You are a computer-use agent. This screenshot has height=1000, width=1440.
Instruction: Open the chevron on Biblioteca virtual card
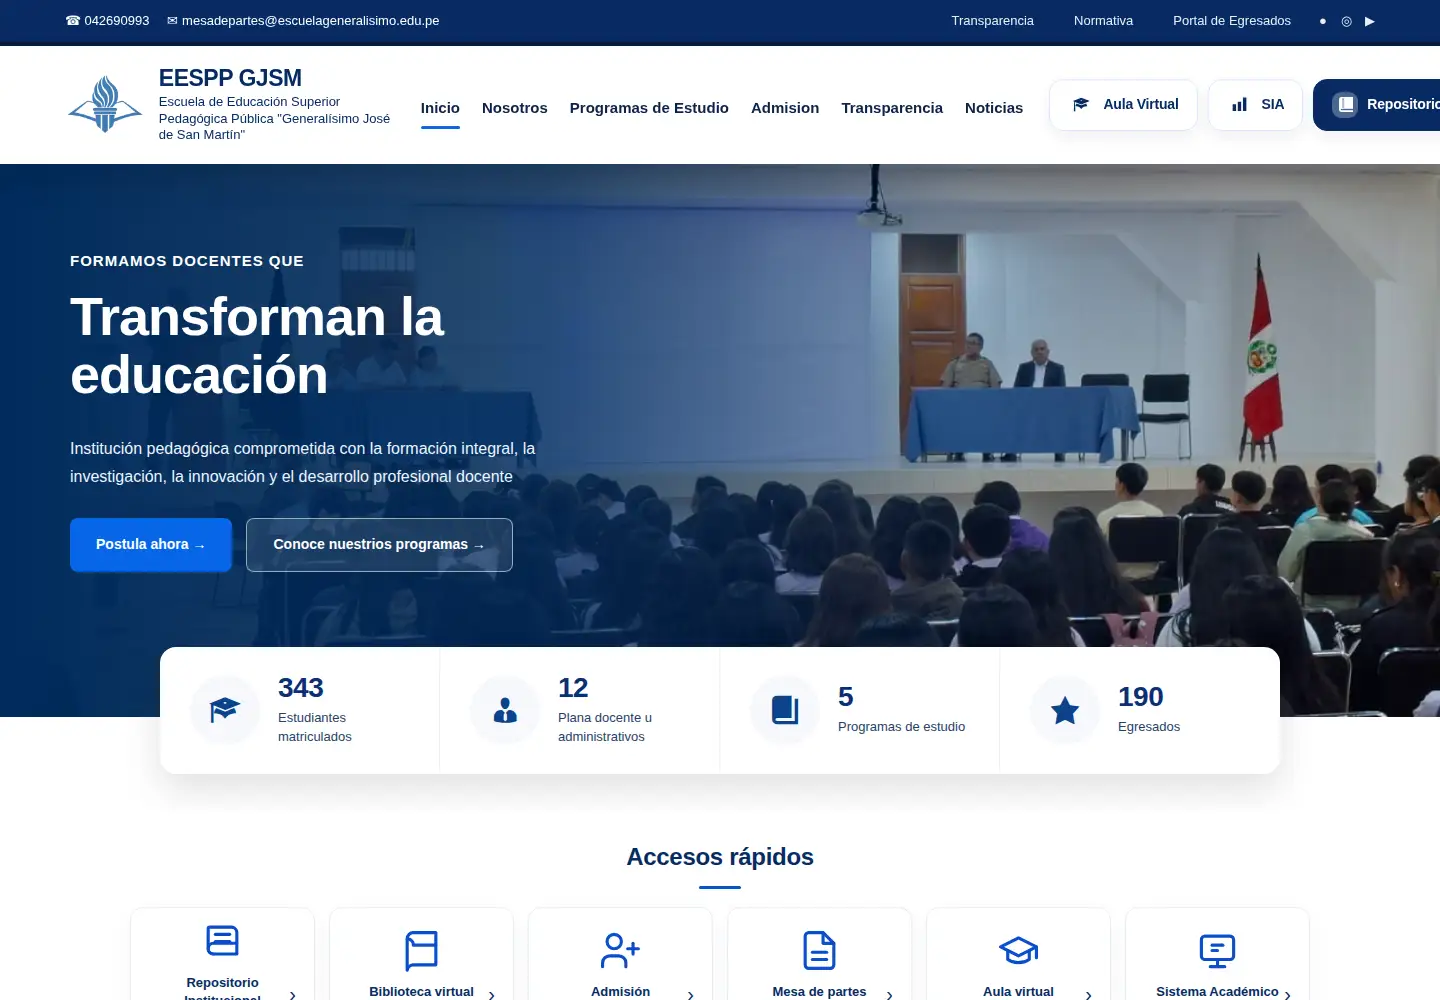coord(491,995)
